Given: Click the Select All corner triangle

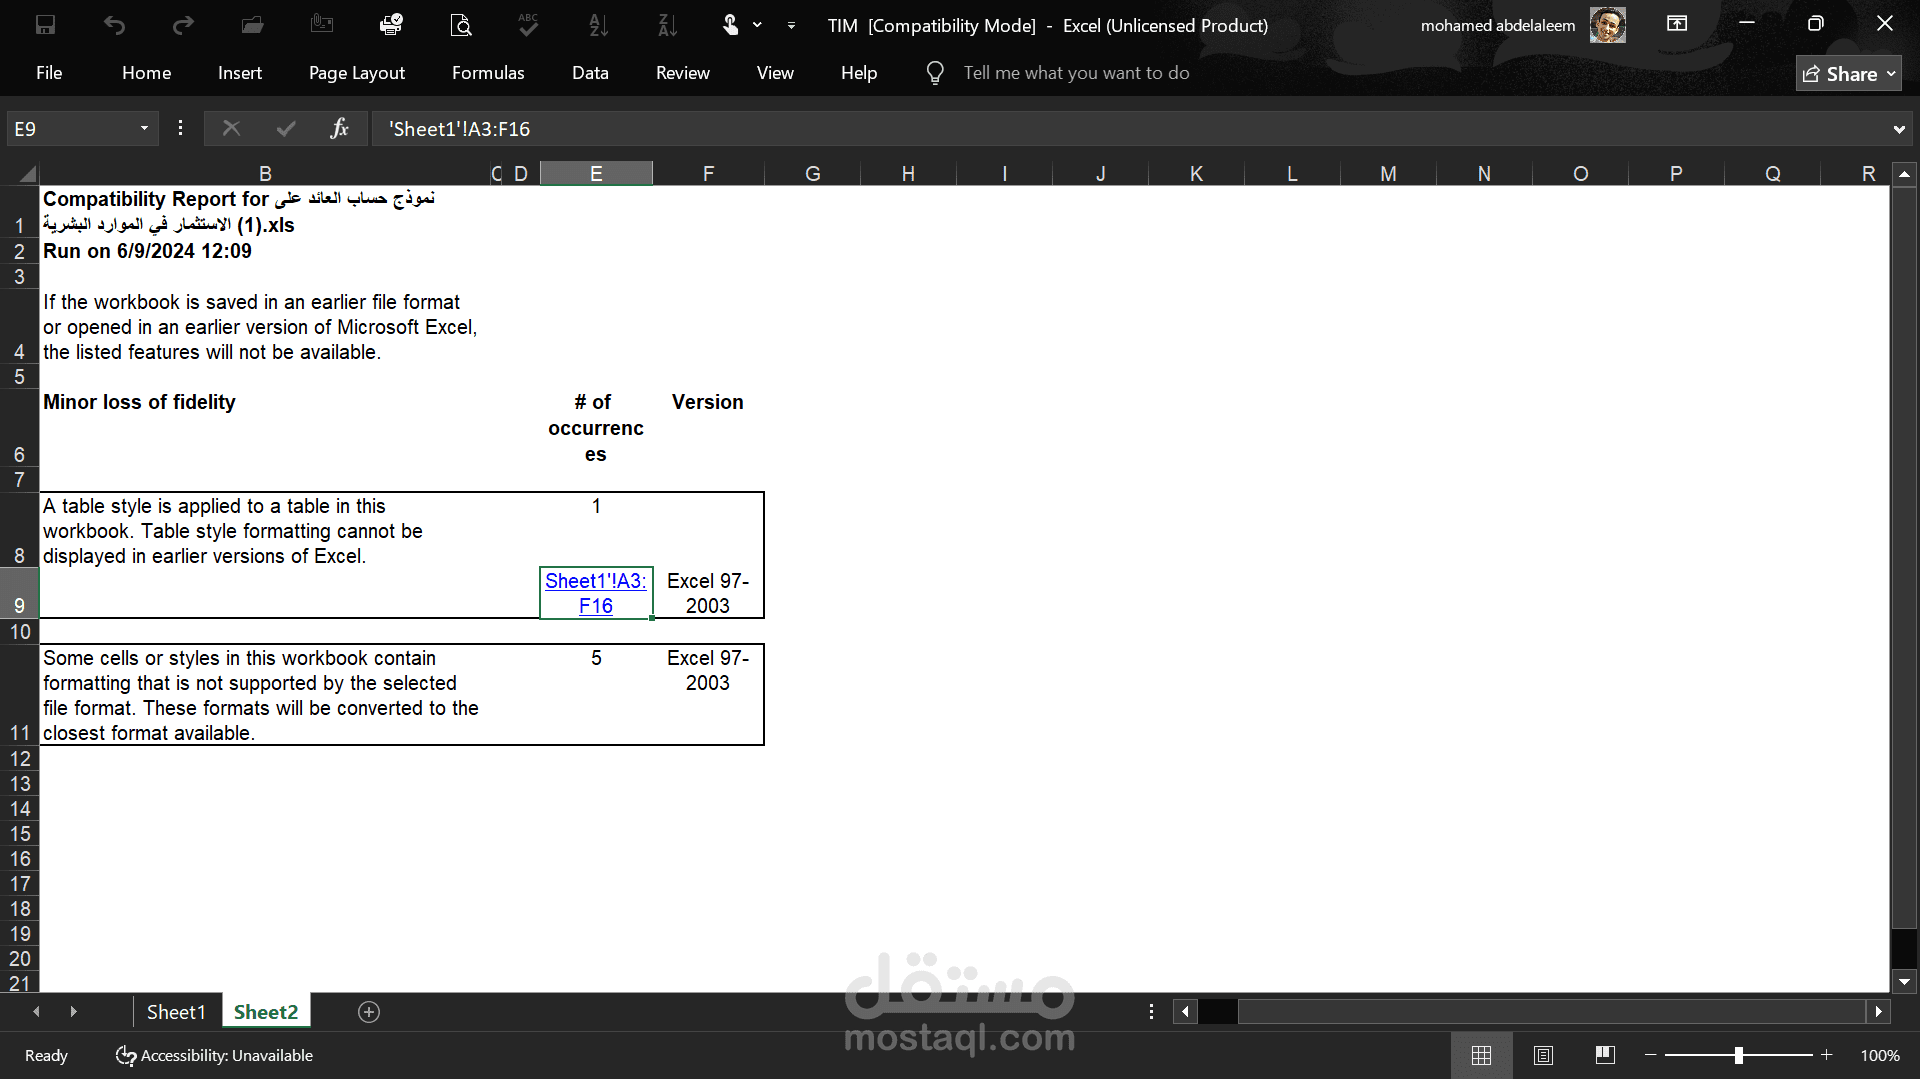Looking at the screenshot, I should pyautogui.click(x=27, y=174).
